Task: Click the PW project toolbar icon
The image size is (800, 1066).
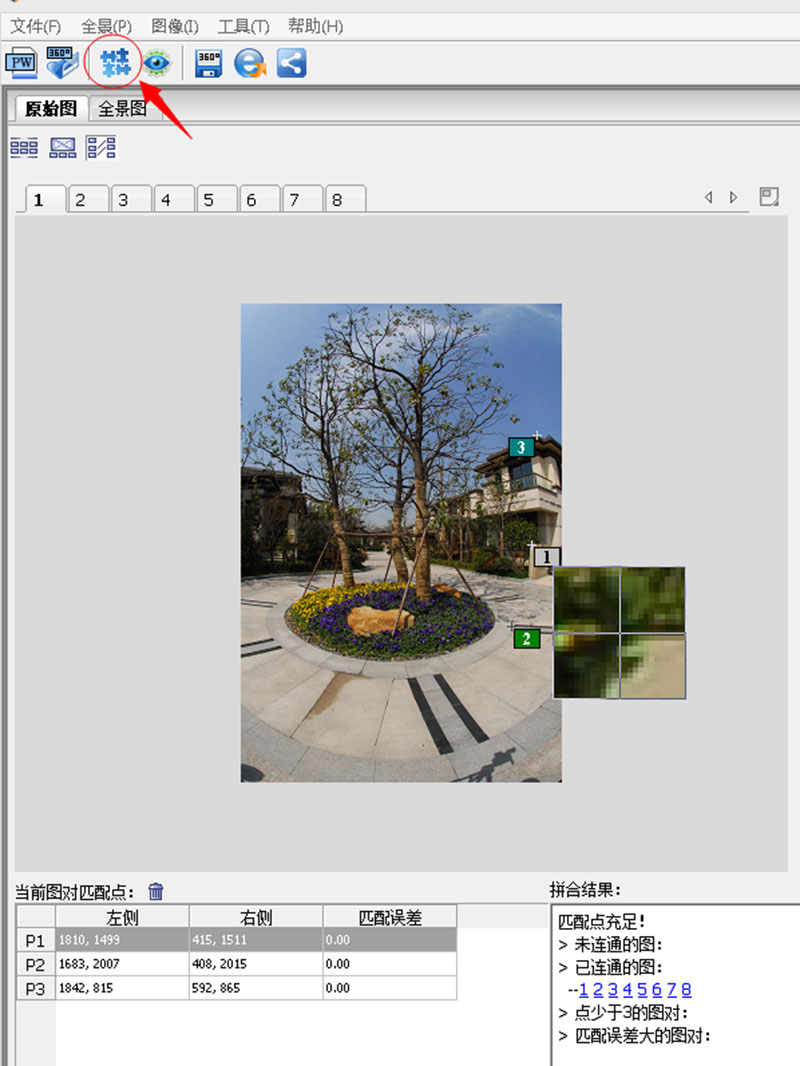Action: coord(21,63)
